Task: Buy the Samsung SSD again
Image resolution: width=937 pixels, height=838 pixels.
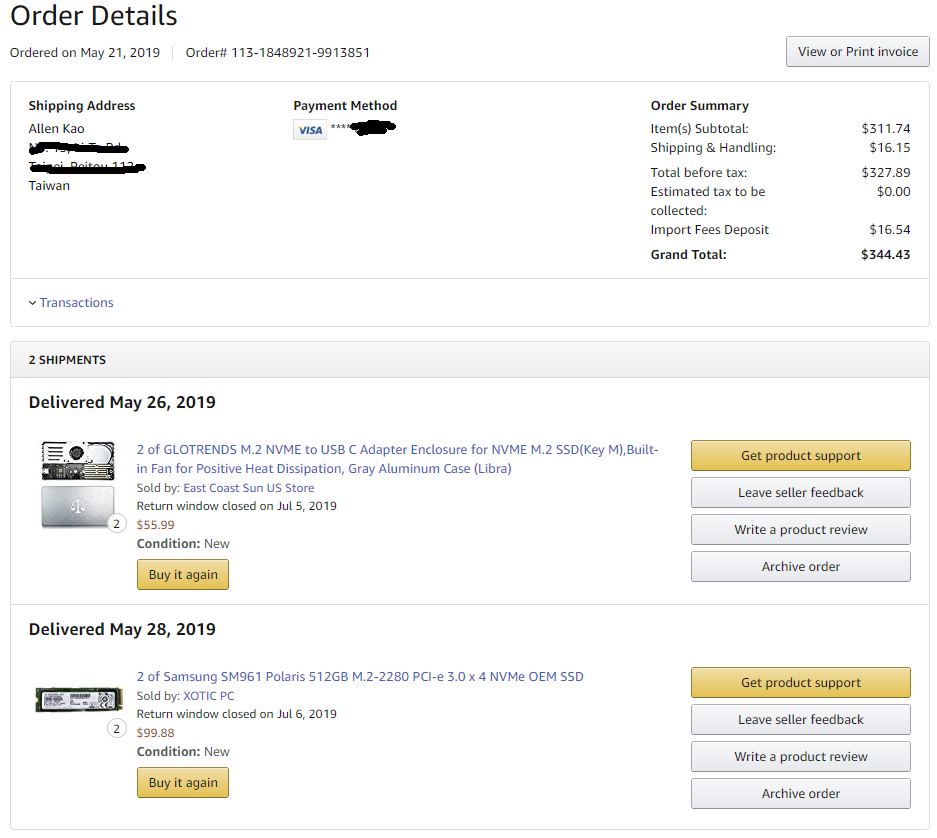Action: point(183,783)
